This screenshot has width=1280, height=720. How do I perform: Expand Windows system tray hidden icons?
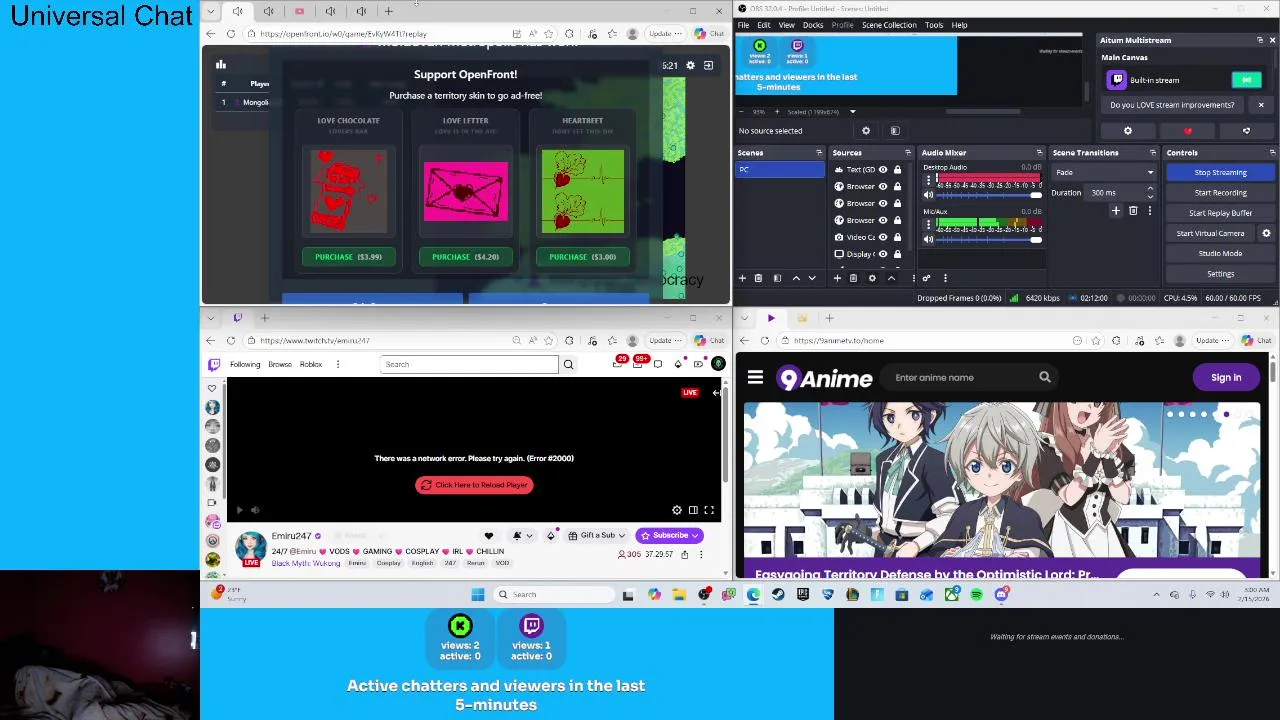1156,594
